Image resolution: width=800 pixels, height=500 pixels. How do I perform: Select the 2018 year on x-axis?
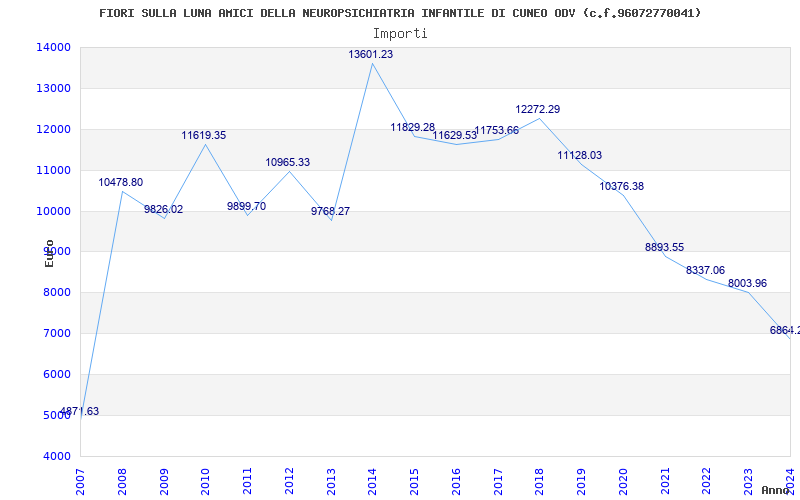click(539, 481)
